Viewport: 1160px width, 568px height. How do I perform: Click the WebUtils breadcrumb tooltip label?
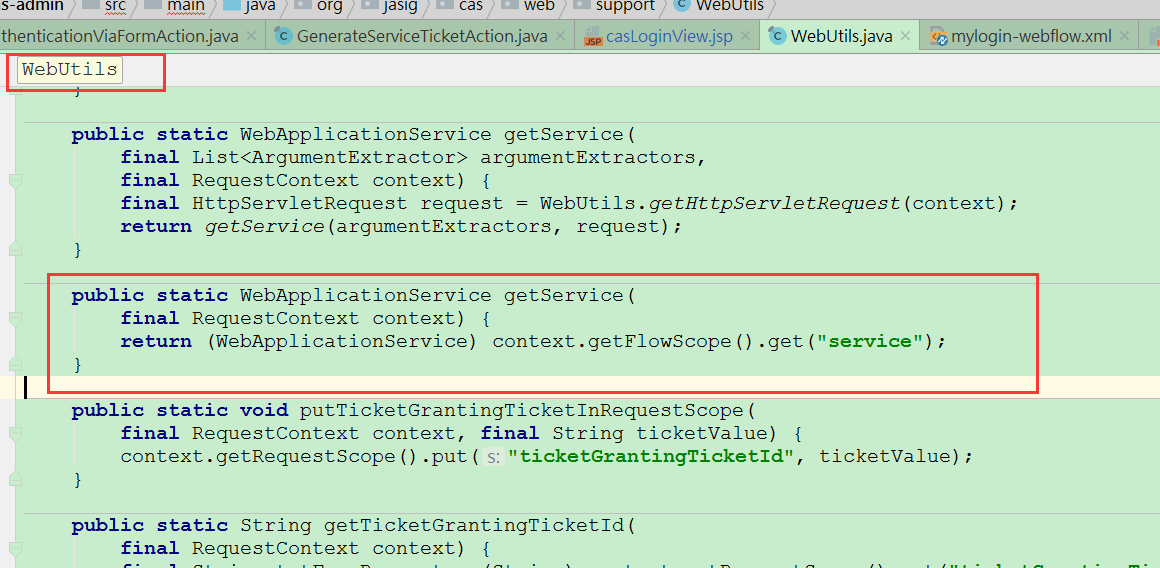click(x=70, y=70)
